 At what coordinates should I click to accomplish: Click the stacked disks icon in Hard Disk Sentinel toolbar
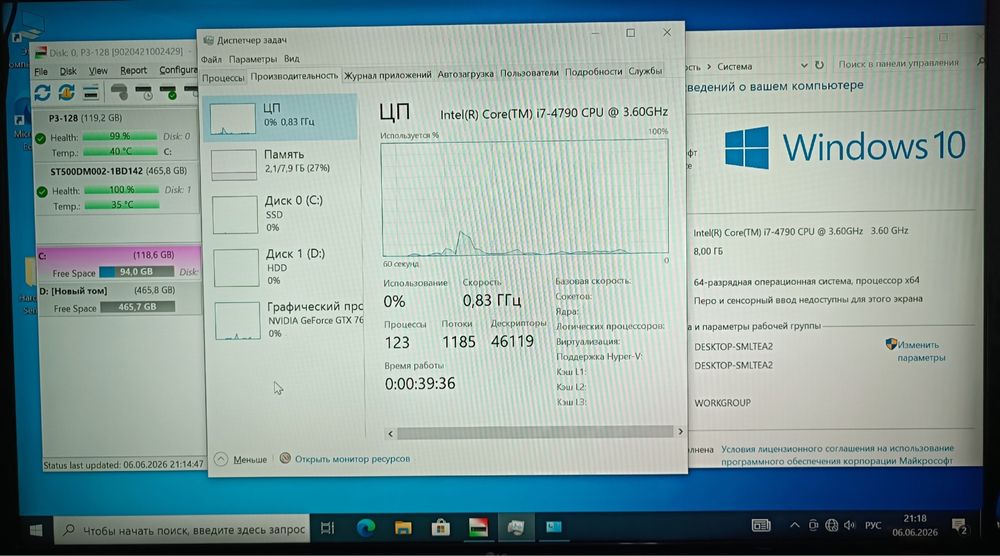[x=91, y=93]
